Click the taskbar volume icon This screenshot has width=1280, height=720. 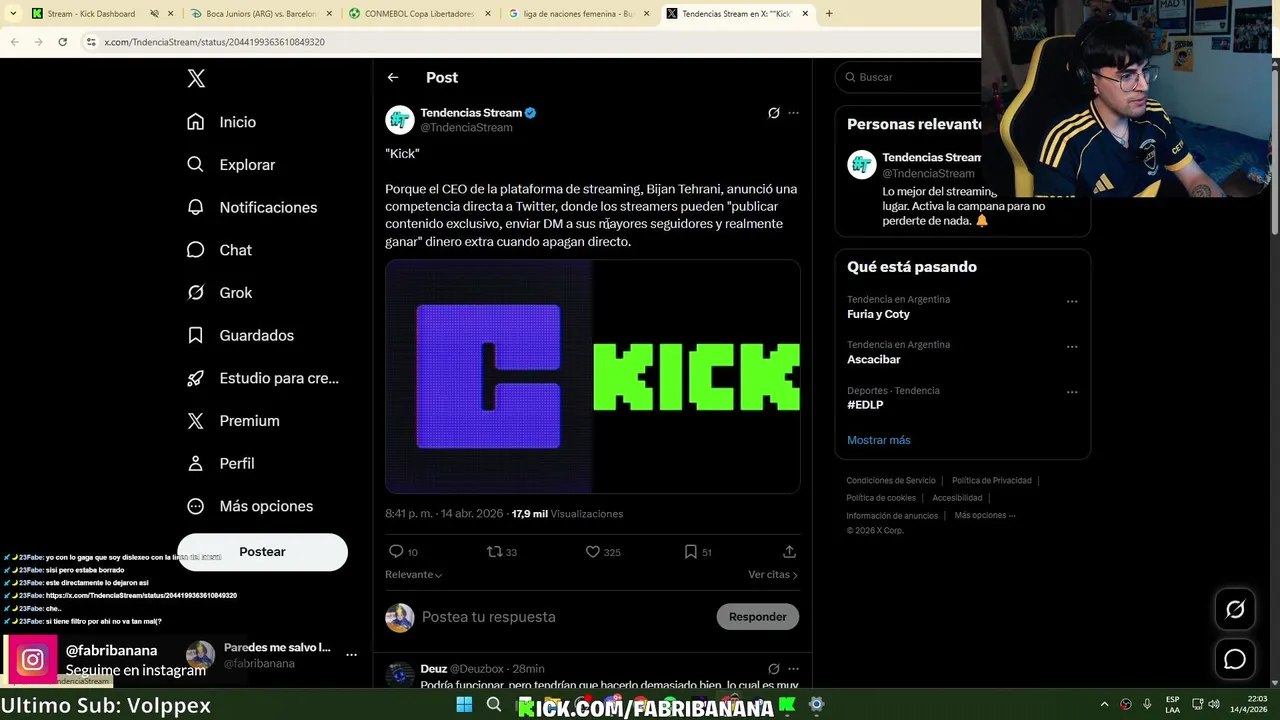click(1216, 705)
